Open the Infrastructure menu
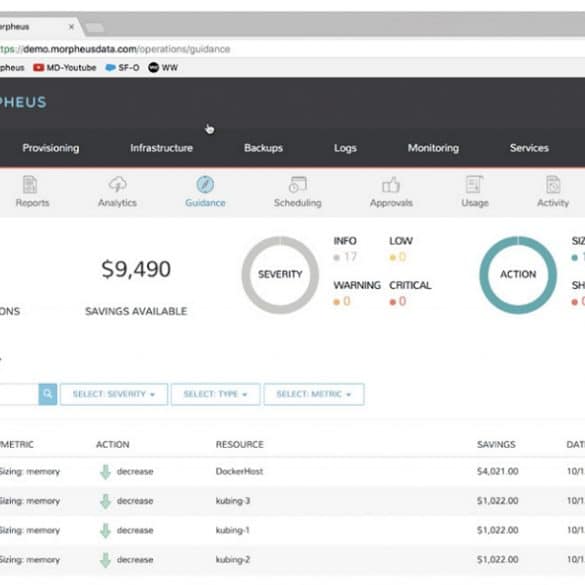Image resolution: width=585 pixels, height=585 pixels. tap(162, 148)
